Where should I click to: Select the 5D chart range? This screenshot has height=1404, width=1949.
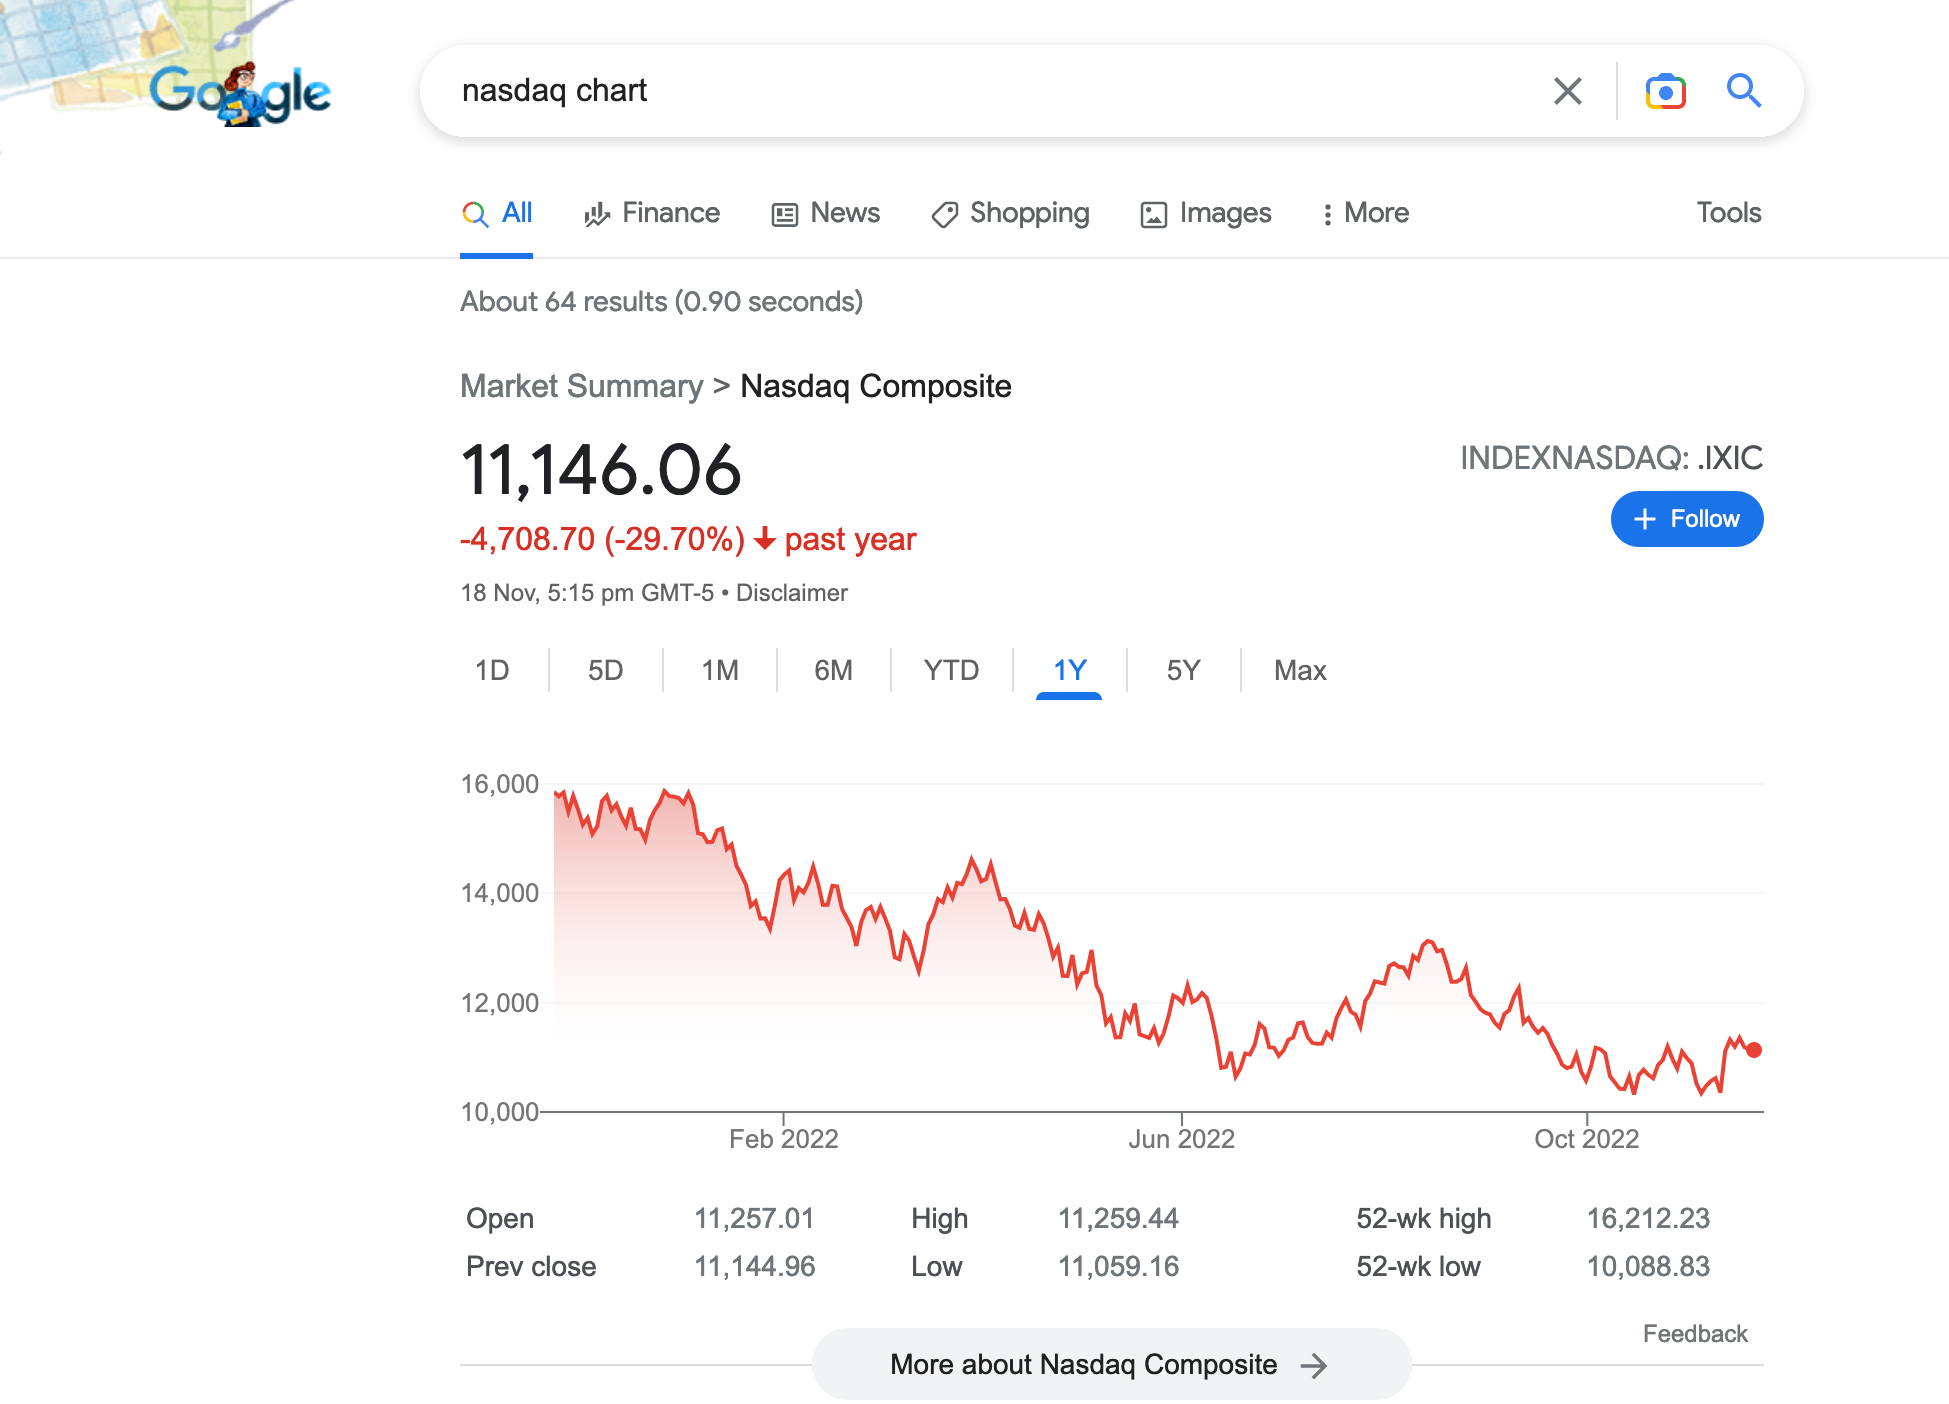[605, 670]
